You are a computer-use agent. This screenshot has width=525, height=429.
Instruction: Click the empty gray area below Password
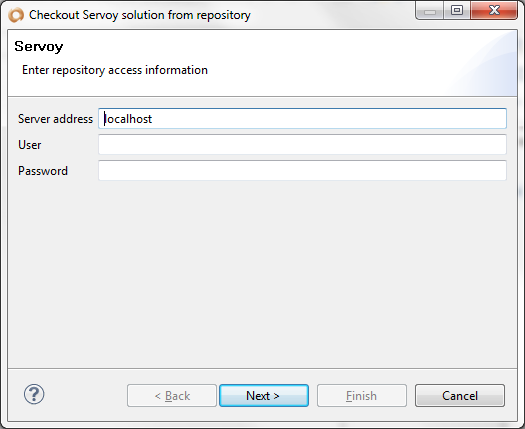(262, 274)
